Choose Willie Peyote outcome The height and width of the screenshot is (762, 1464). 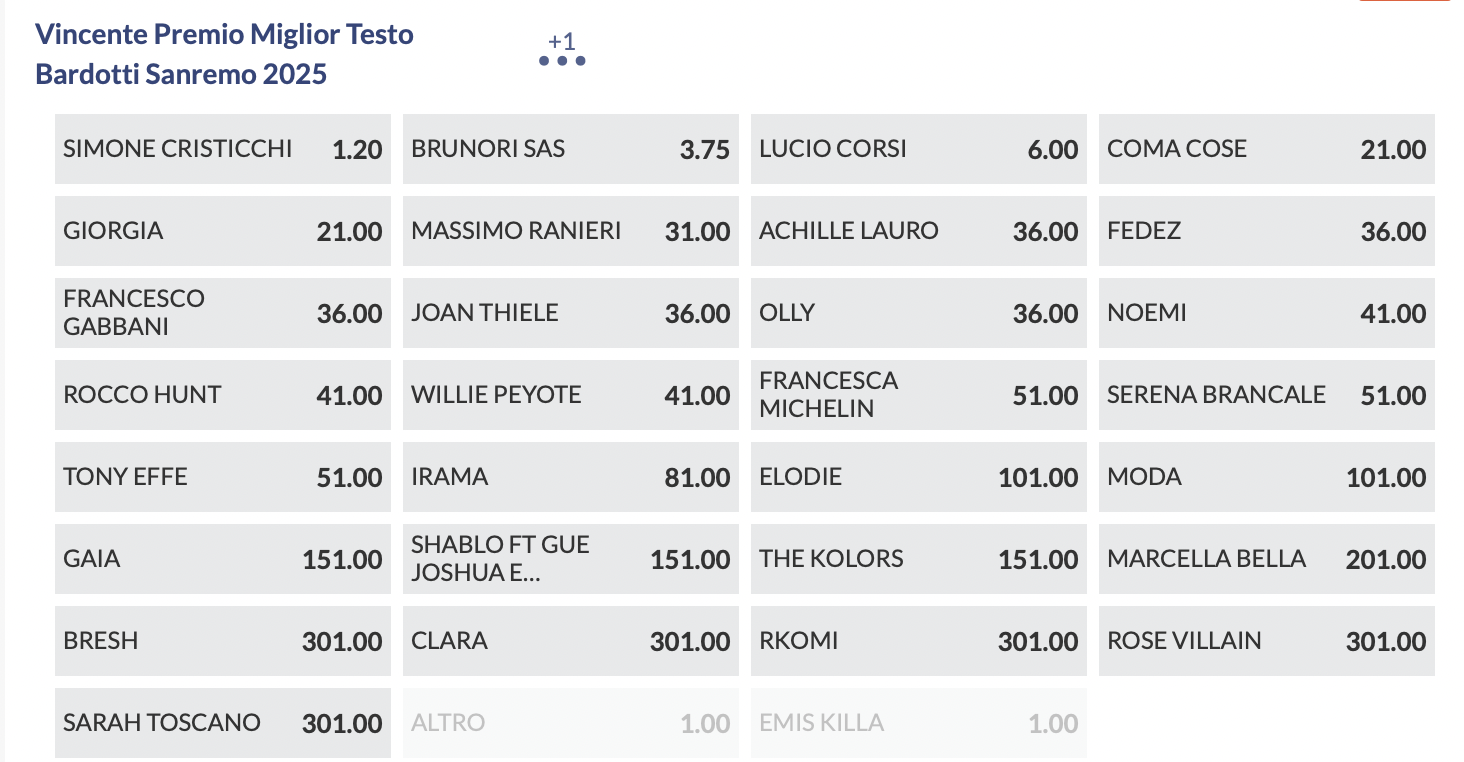(x=570, y=395)
